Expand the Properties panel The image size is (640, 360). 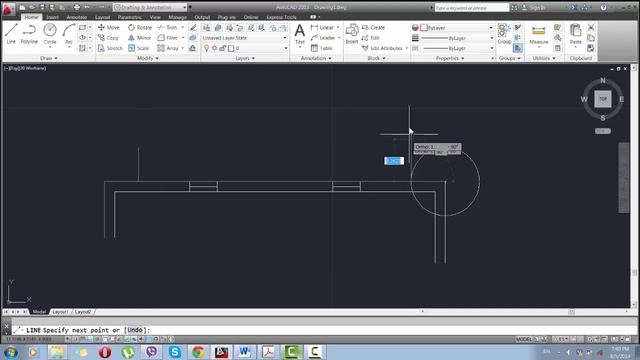(450, 58)
